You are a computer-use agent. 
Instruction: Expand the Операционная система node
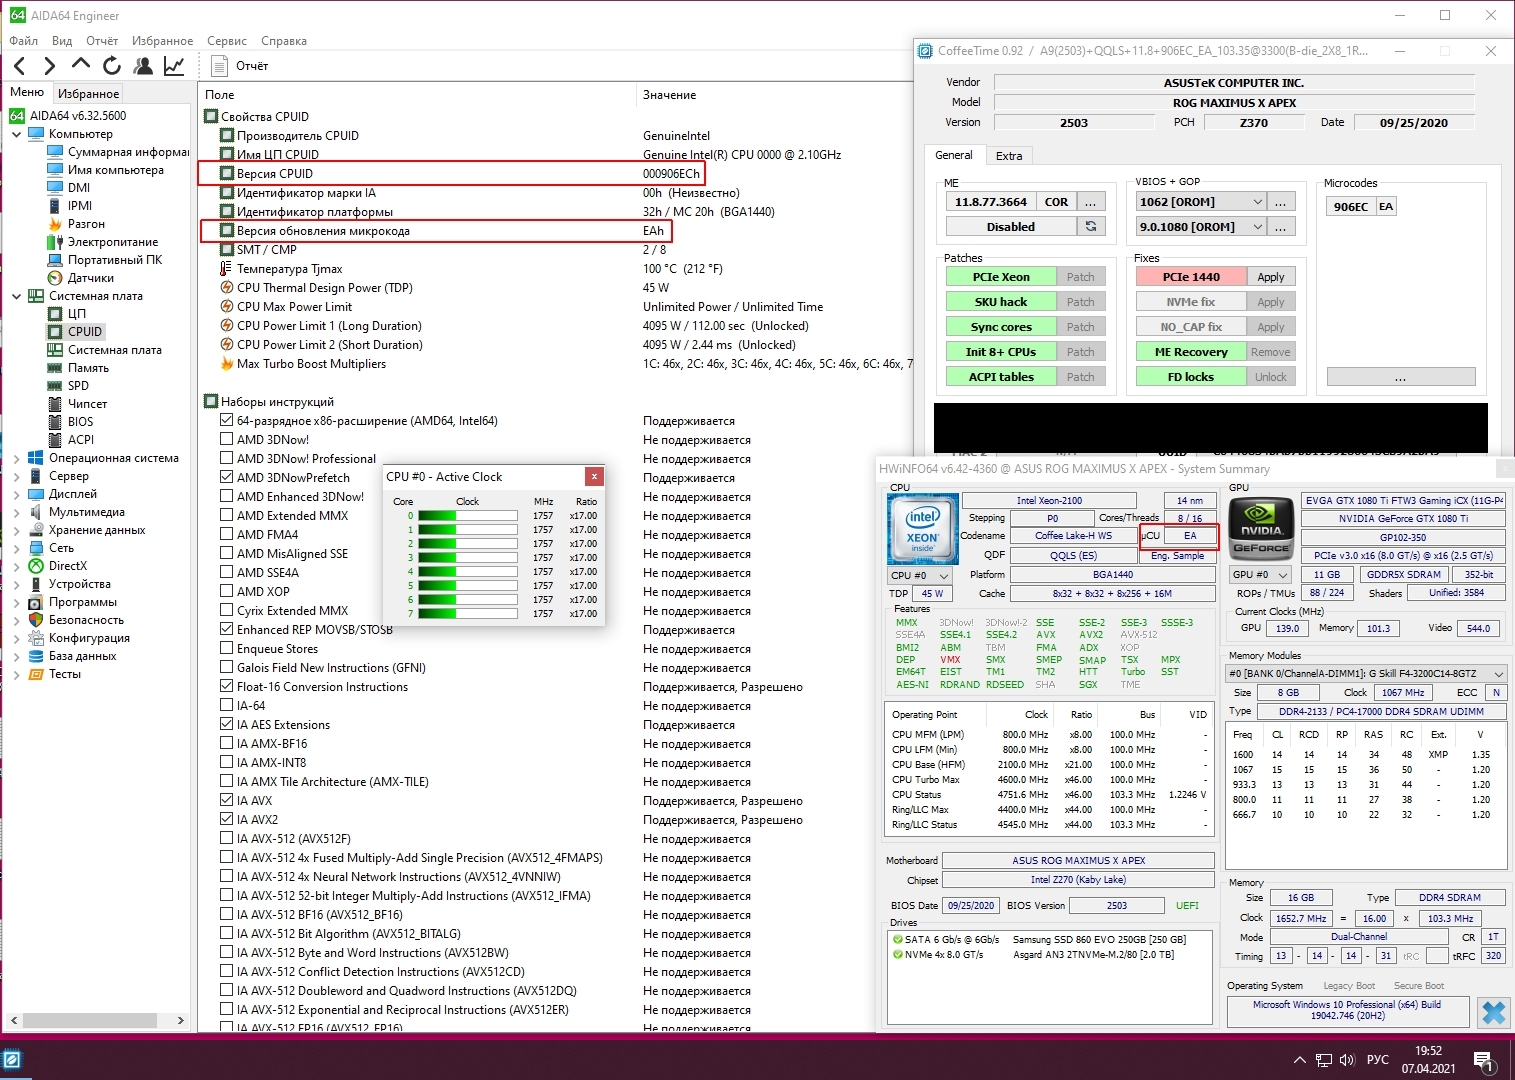point(17,458)
